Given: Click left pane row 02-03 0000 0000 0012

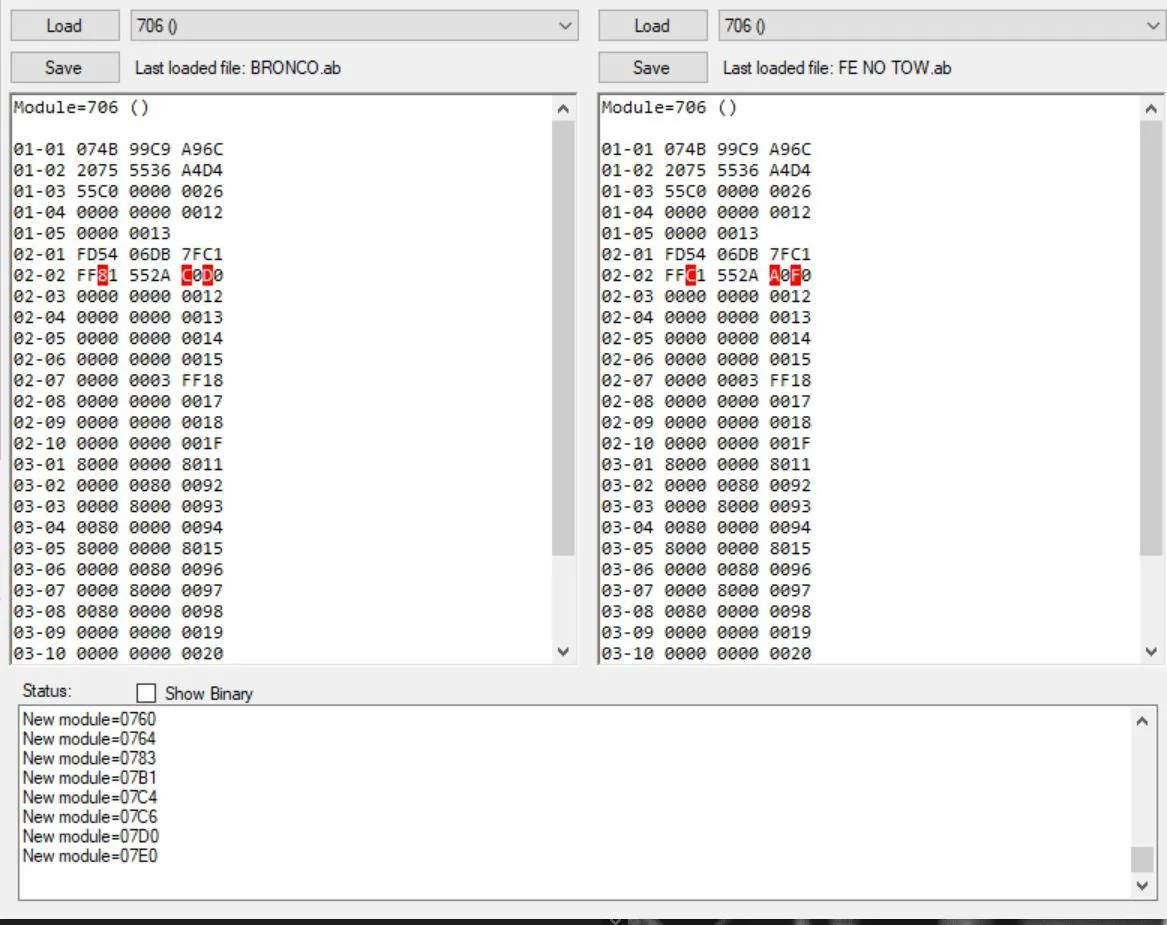Looking at the screenshot, I should click(x=118, y=296).
